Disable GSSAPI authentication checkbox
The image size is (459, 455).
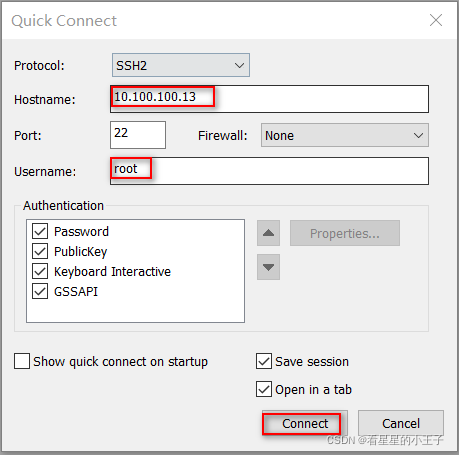coord(40,291)
